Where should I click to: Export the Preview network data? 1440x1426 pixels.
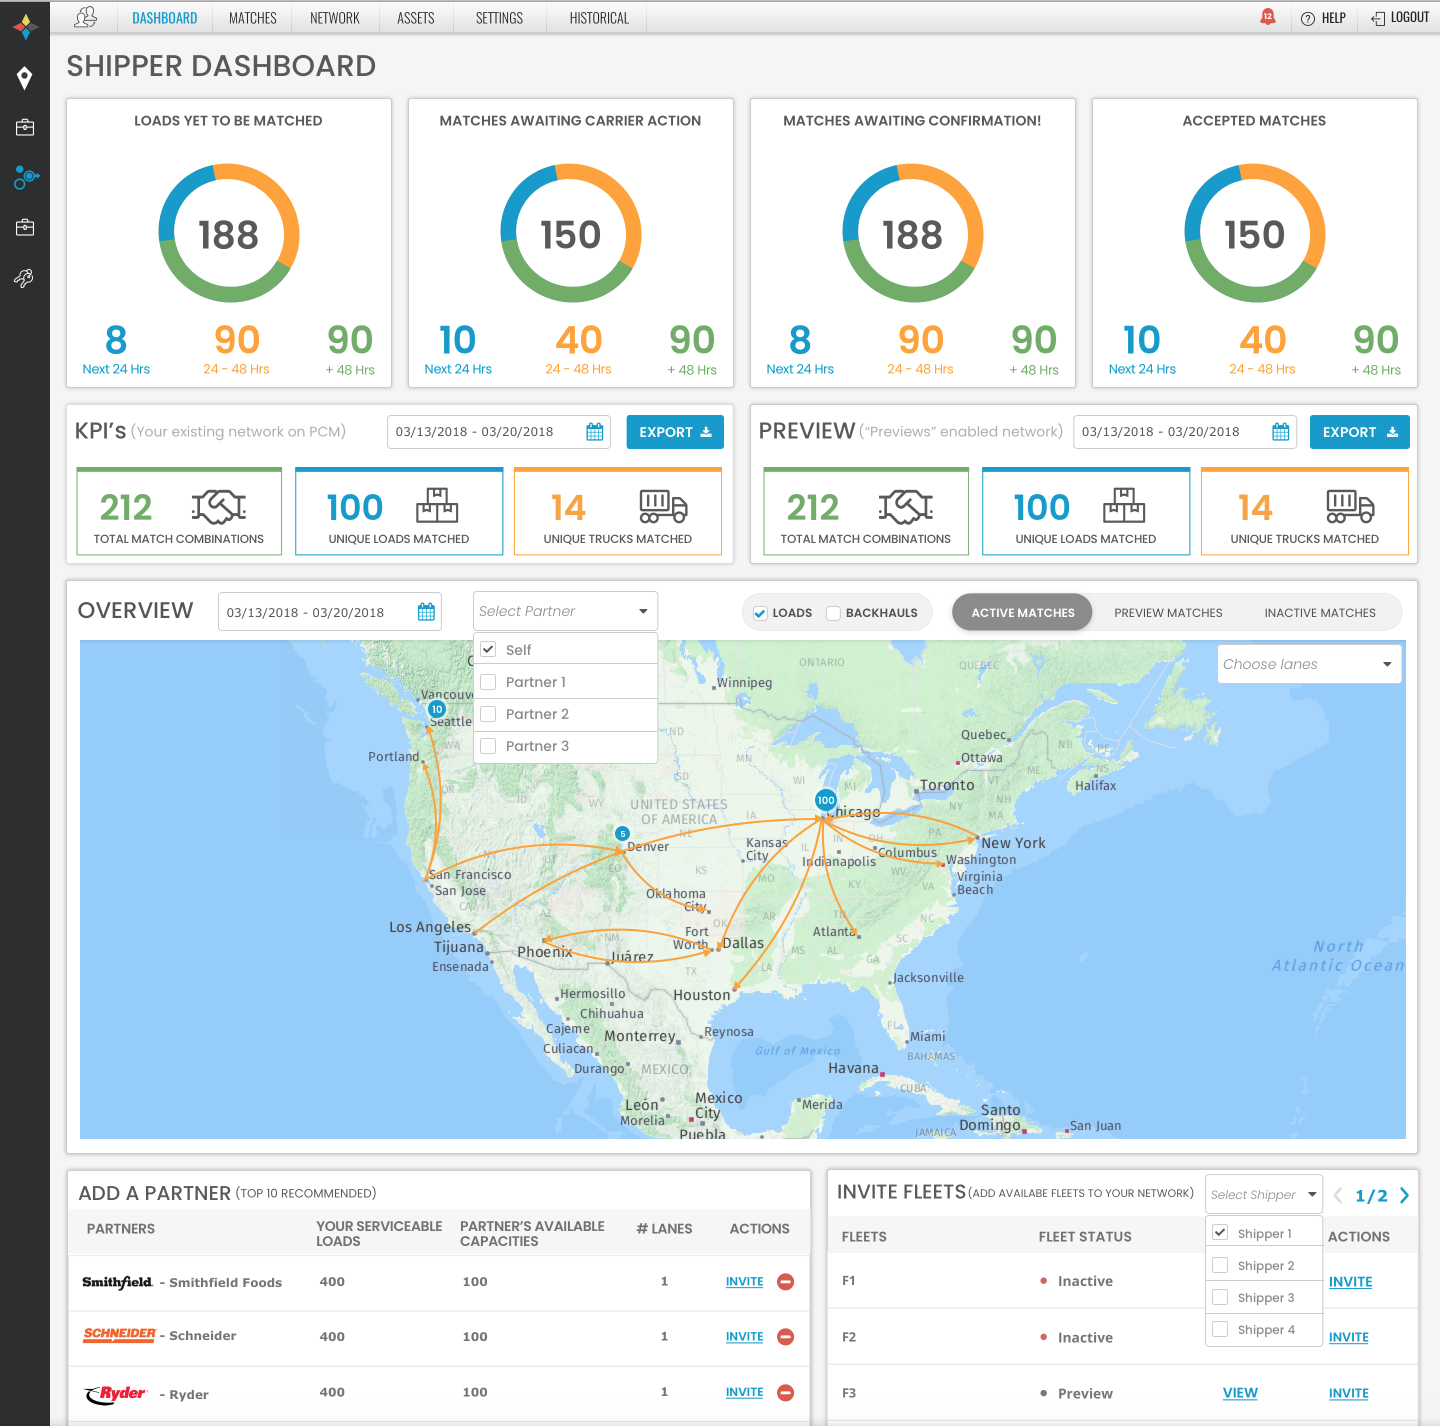1359,432
